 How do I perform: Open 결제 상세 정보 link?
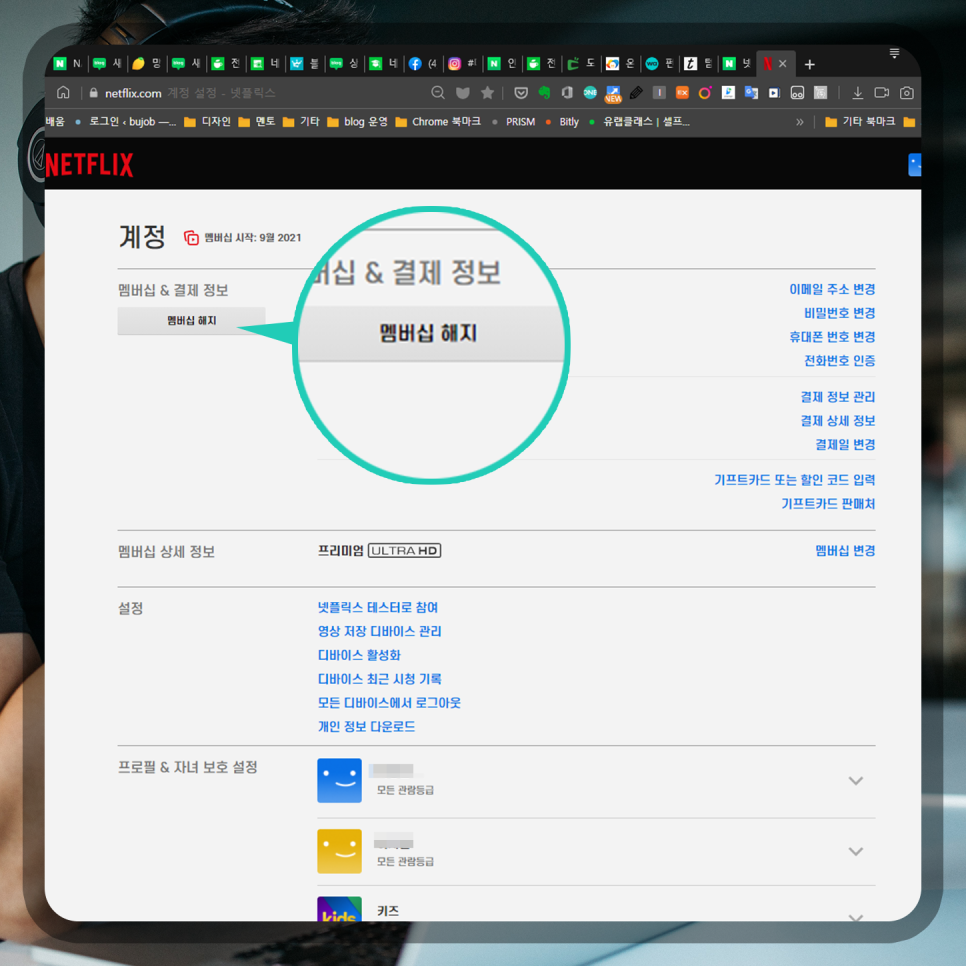coord(837,421)
